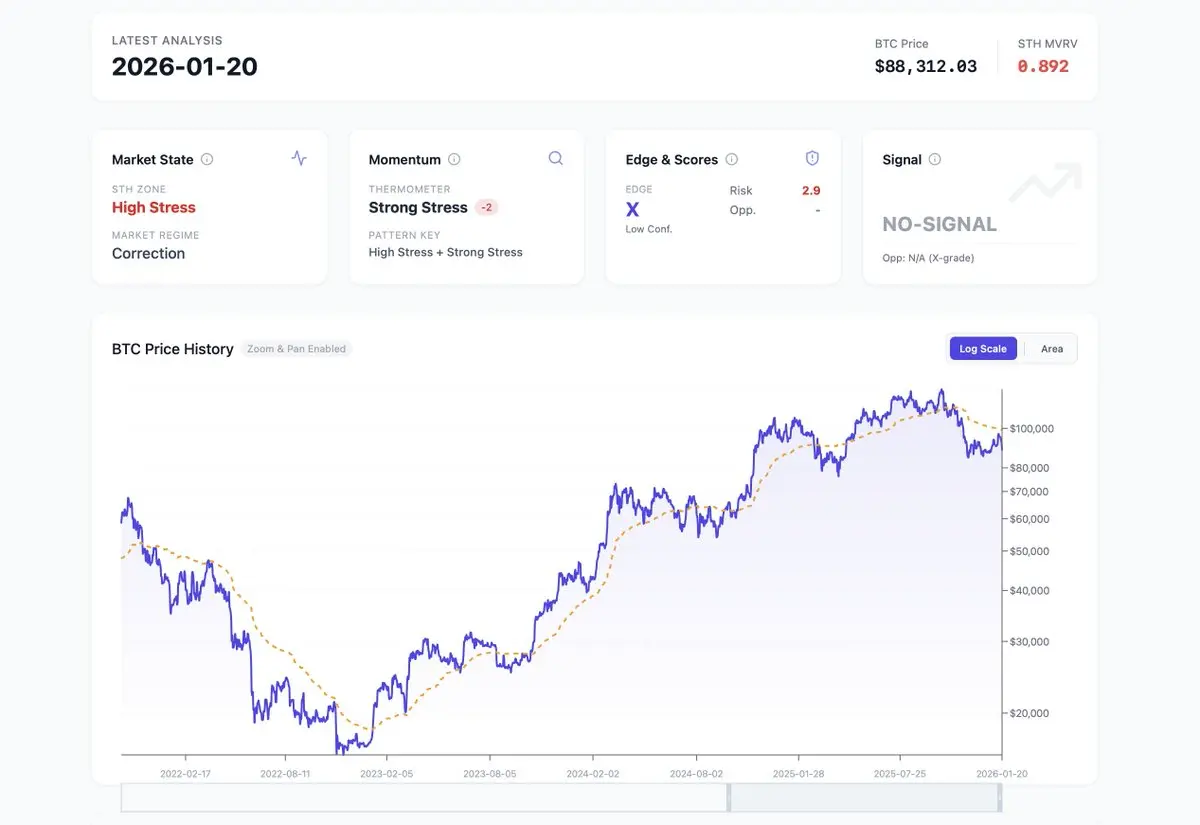Click the Market State info icon
The image size is (1200, 825).
(207, 159)
